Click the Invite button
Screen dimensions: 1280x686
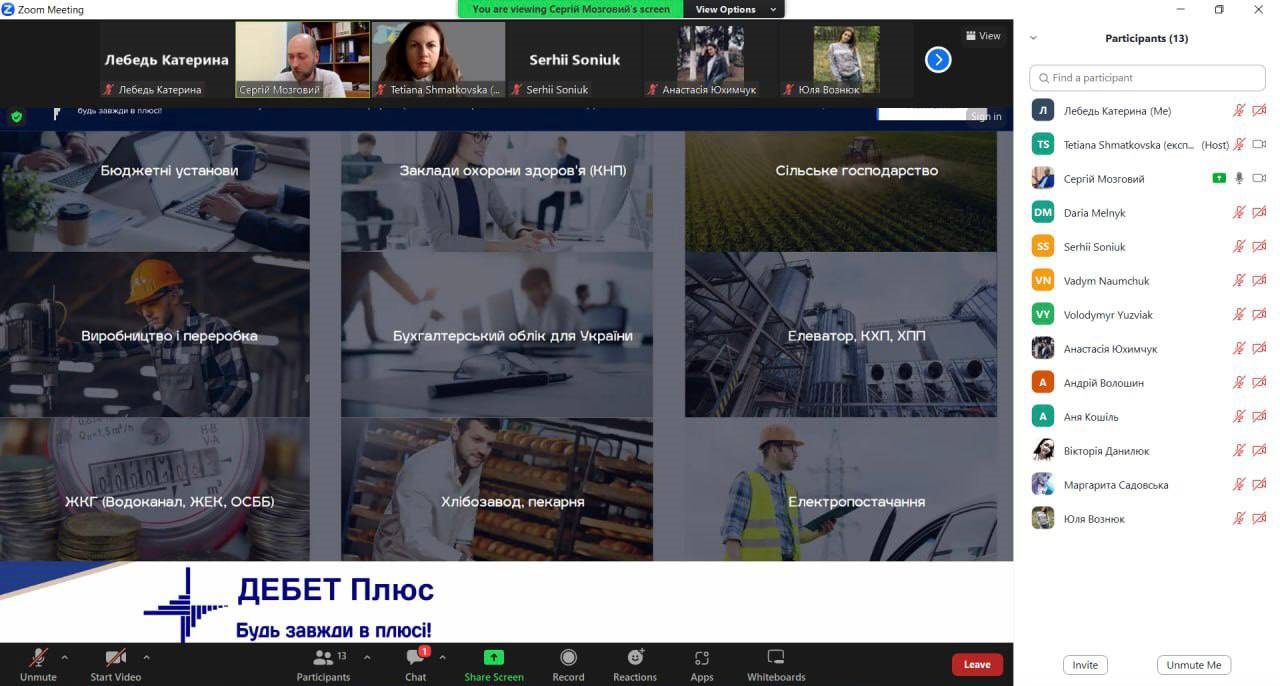pos(1085,665)
